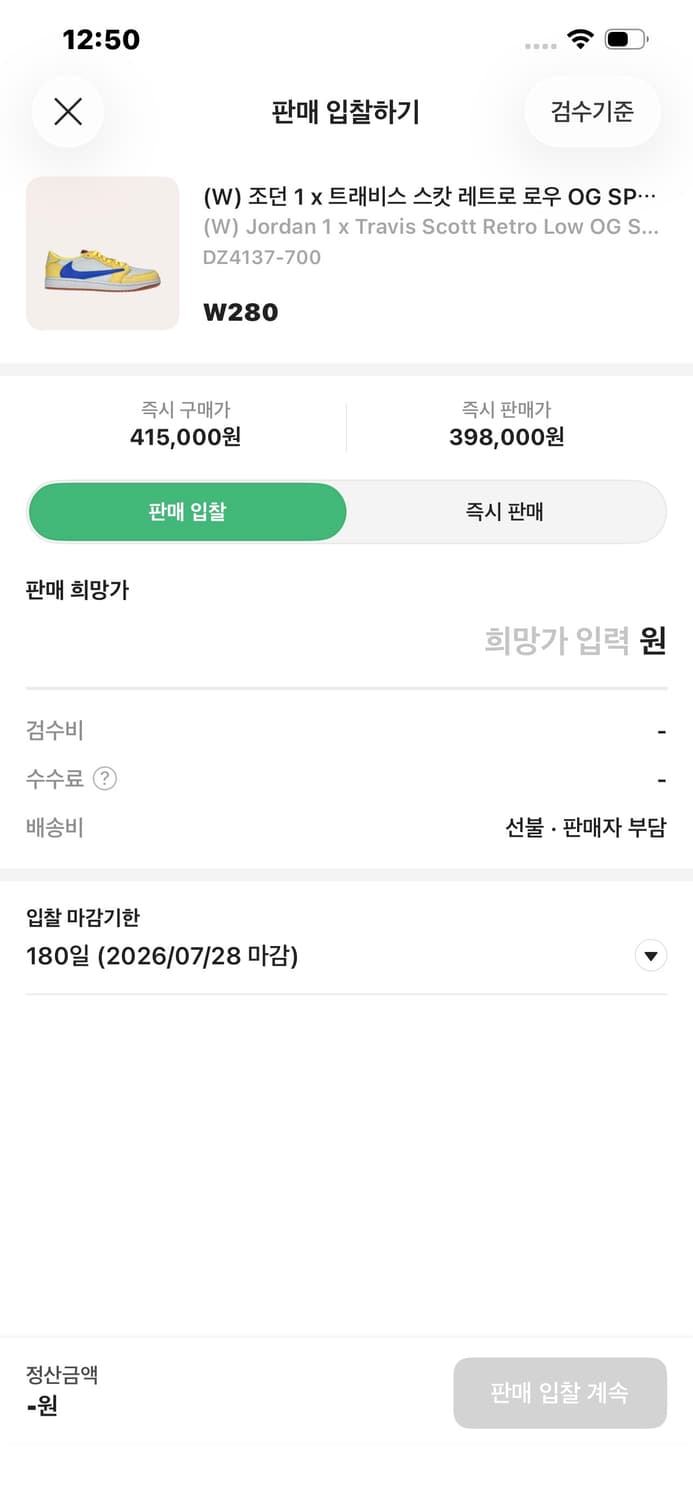Switch to the 즉시 판매 tab
Viewport: 693px width, 1500px height.
pyautogui.click(x=504, y=511)
